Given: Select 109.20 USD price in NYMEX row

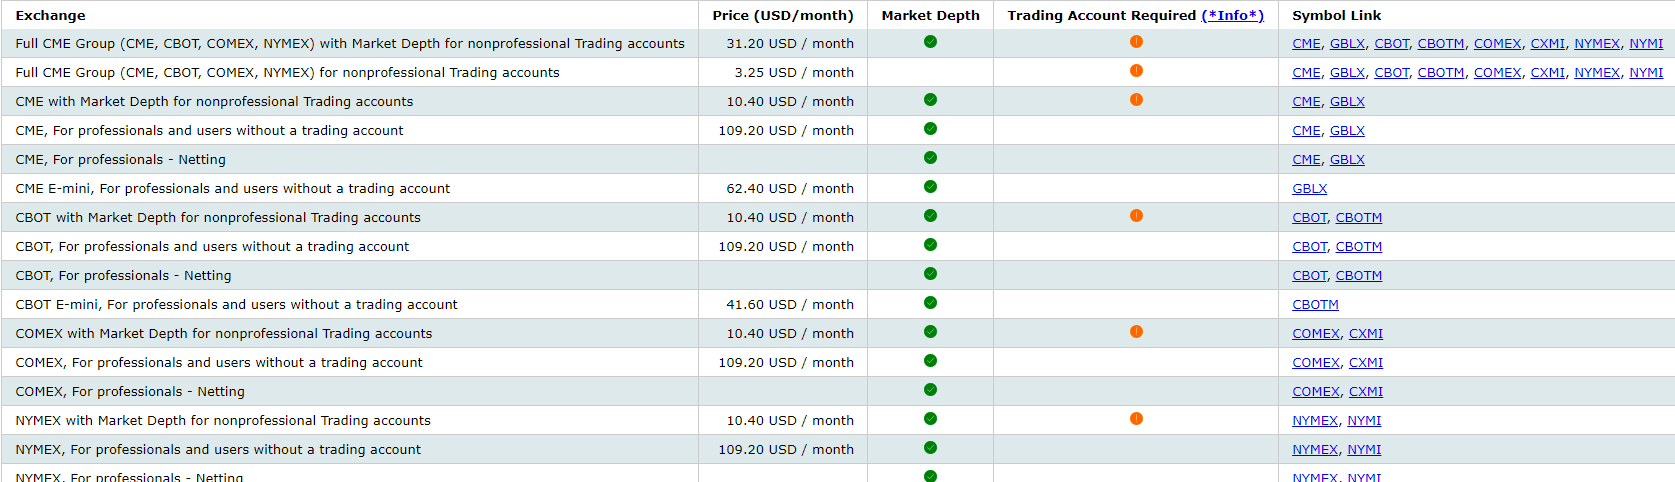Looking at the screenshot, I should (x=786, y=450).
